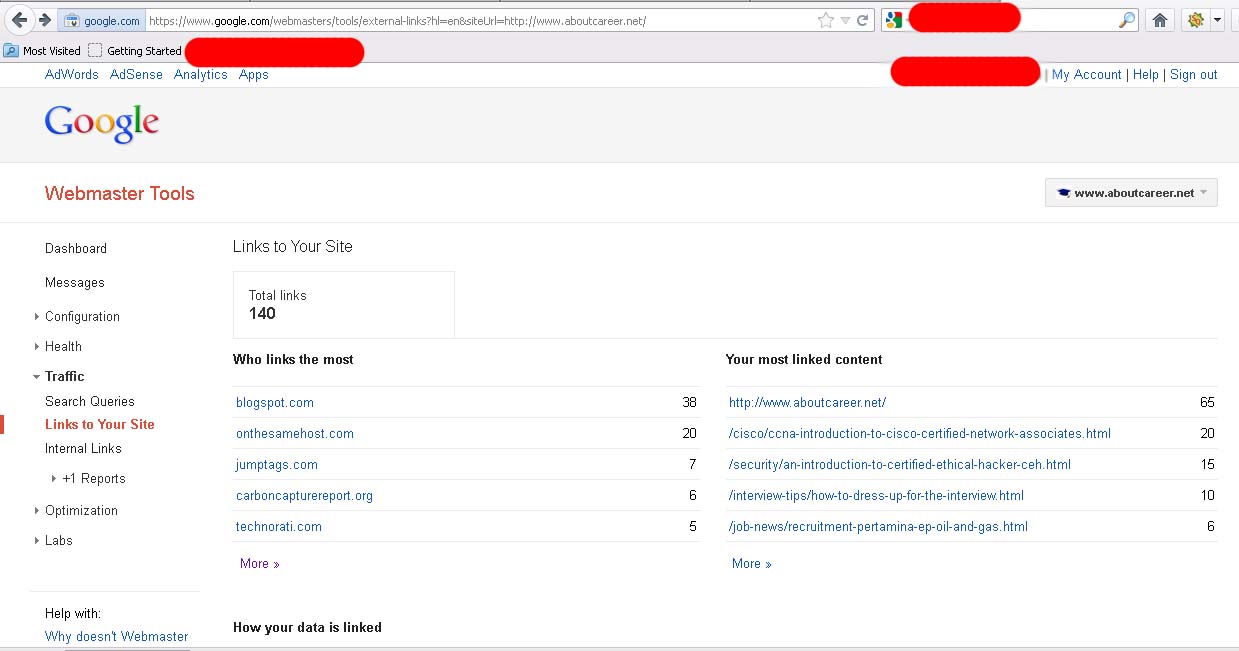
Task: Select Search Queries under Traffic
Action: tap(90, 402)
